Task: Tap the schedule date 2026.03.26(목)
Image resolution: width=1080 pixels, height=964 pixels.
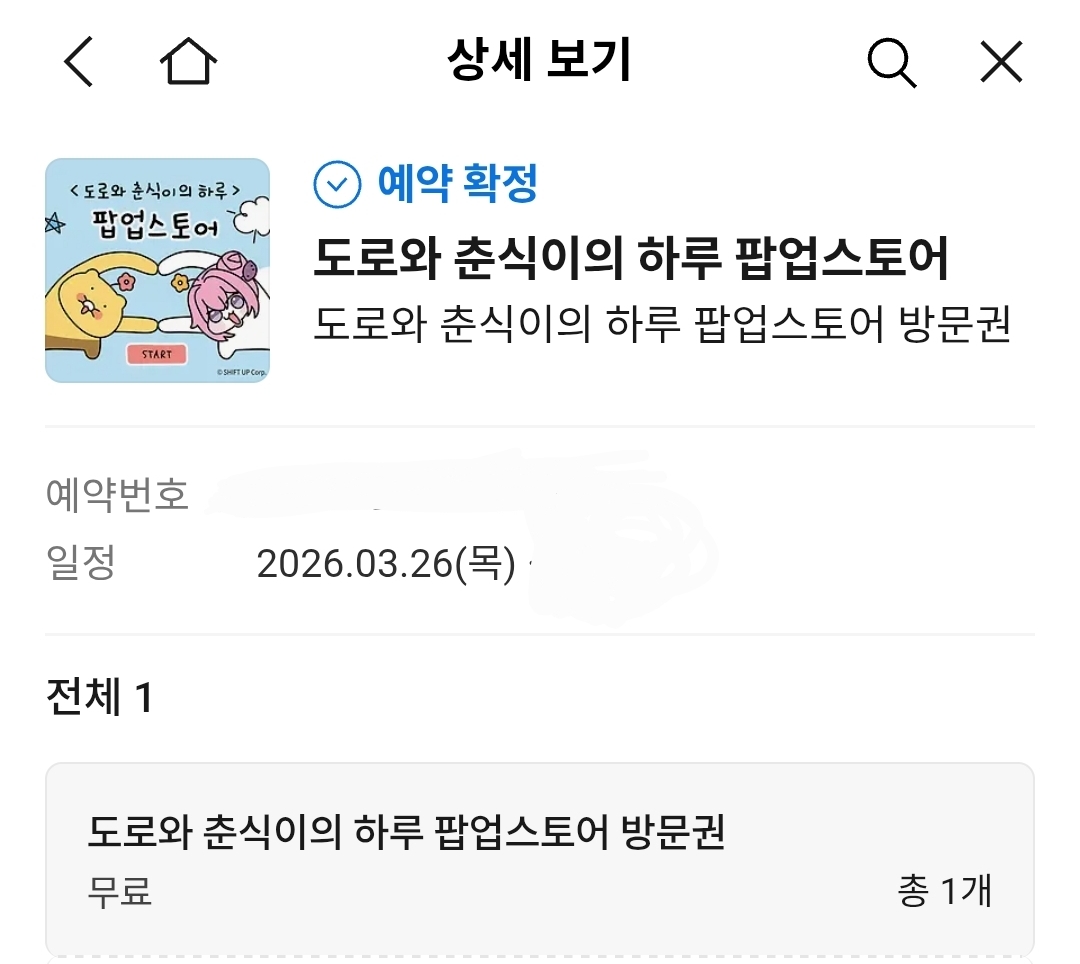Action: tap(386, 564)
